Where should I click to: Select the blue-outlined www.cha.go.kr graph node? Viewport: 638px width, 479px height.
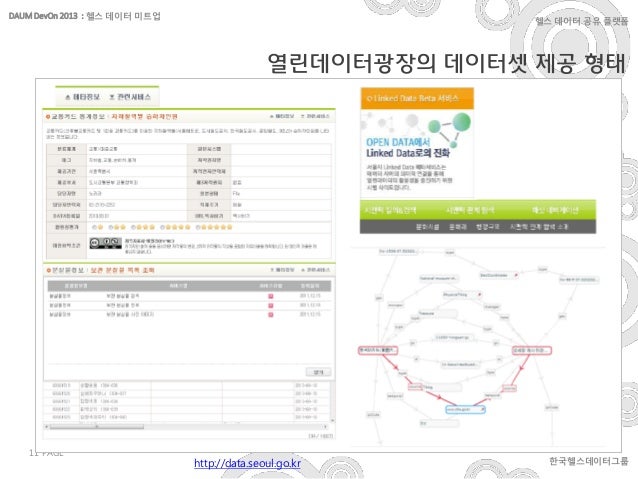(x=465, y=409)
